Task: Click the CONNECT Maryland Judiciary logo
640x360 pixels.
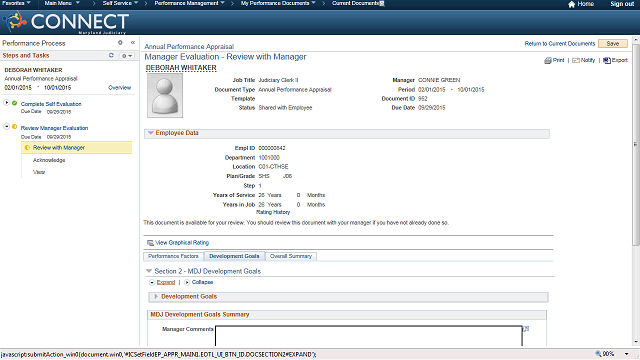Action: [x=67, y=22]
